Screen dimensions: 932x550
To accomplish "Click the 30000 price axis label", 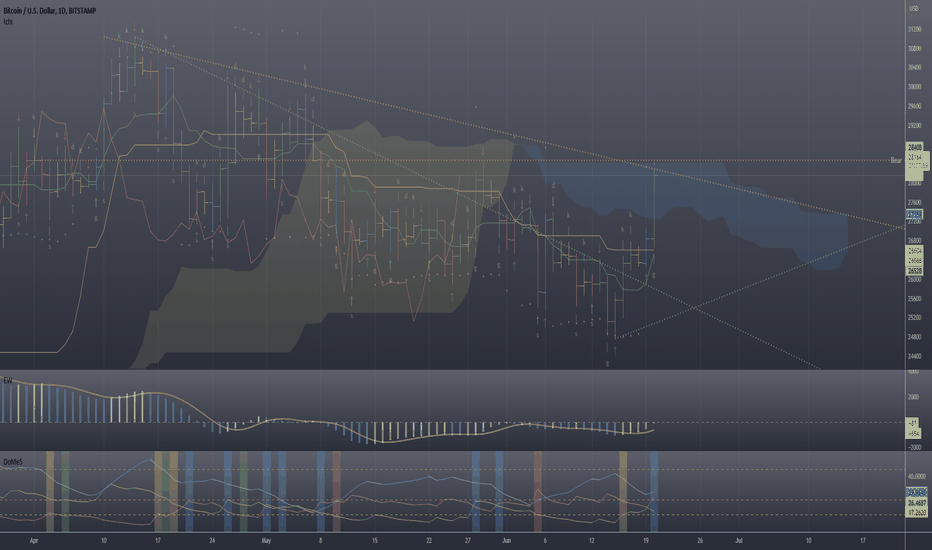I will [x=915, y=87].
